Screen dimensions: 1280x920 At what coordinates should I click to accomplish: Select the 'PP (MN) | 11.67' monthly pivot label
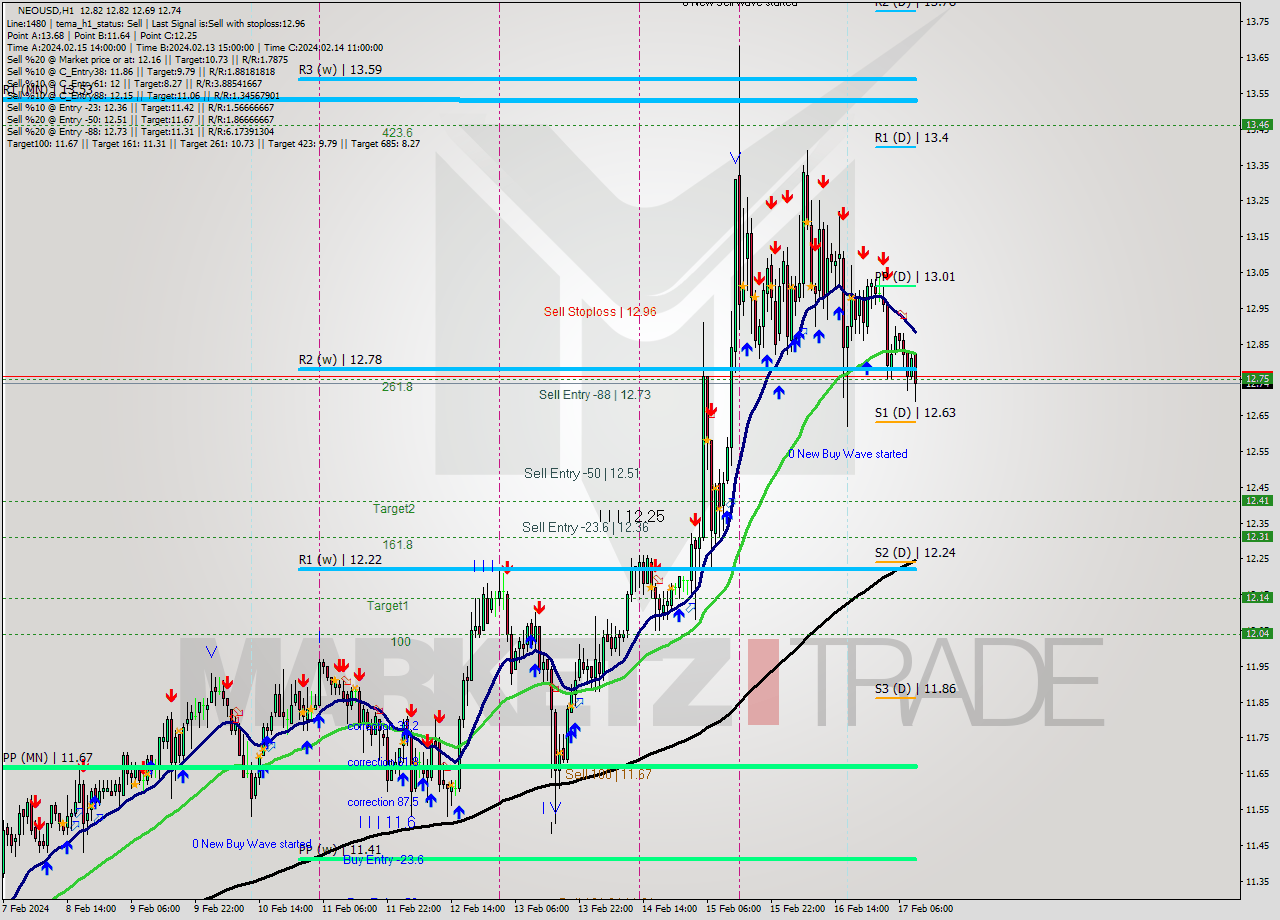[x=48, y=758]
